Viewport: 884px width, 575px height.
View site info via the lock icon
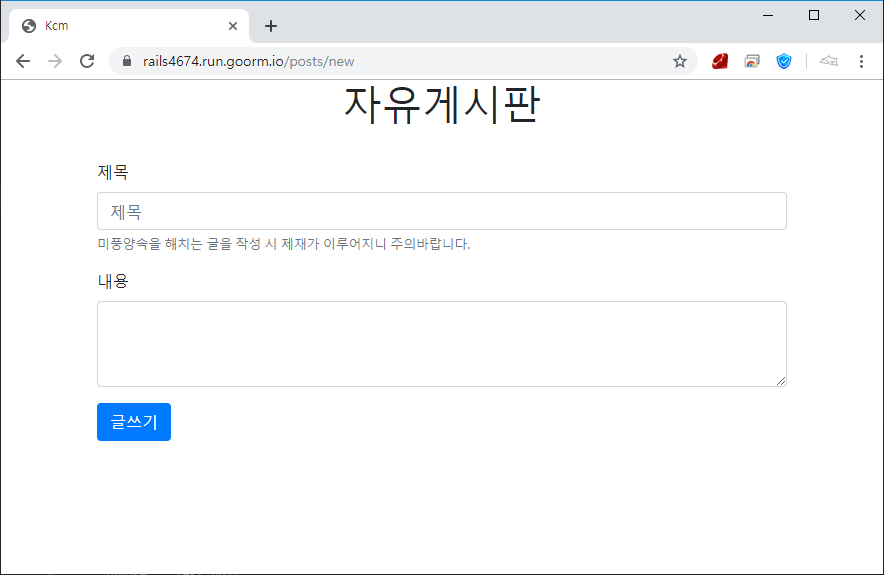point(127,61)
